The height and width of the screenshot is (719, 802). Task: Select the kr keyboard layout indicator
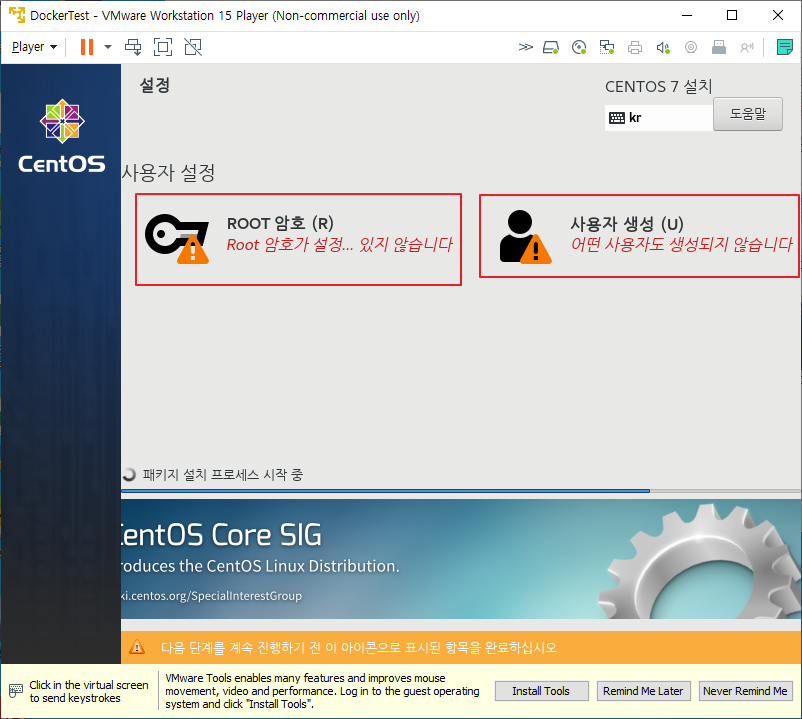tap(659, 118)
